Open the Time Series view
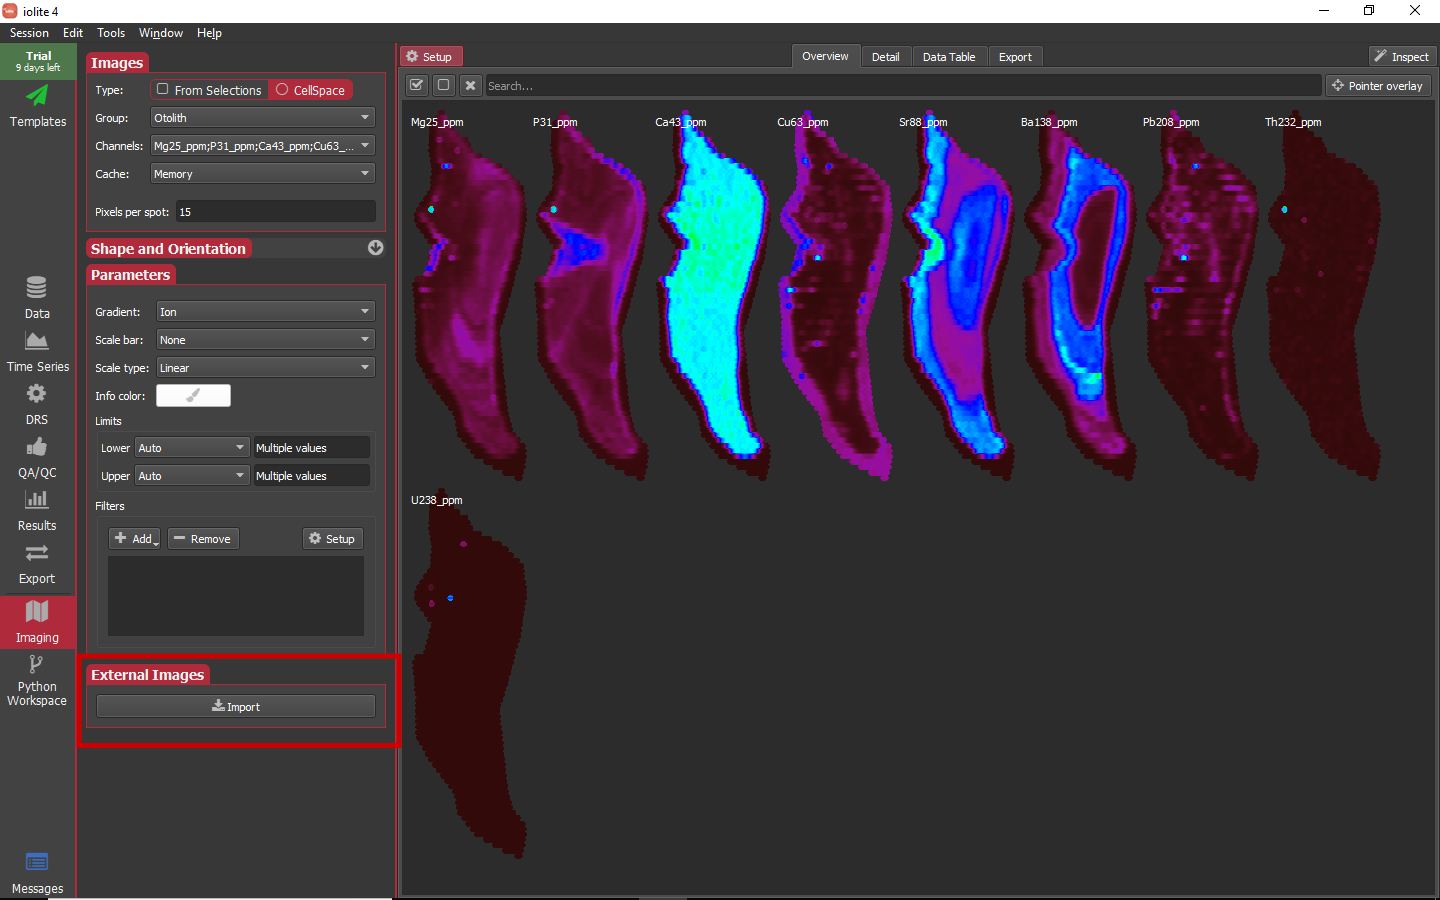 point(37,352)
